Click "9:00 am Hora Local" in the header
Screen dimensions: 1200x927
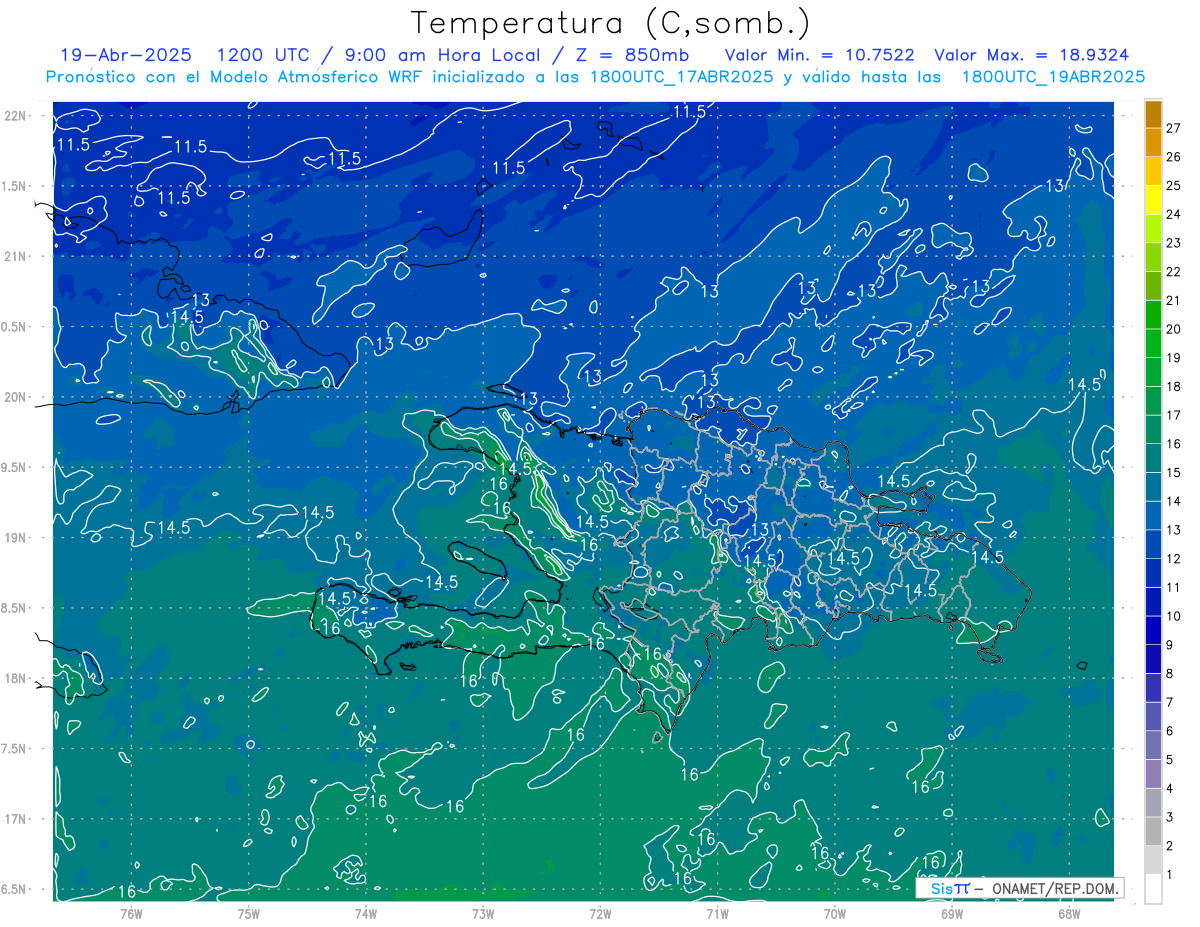[442, 55]
